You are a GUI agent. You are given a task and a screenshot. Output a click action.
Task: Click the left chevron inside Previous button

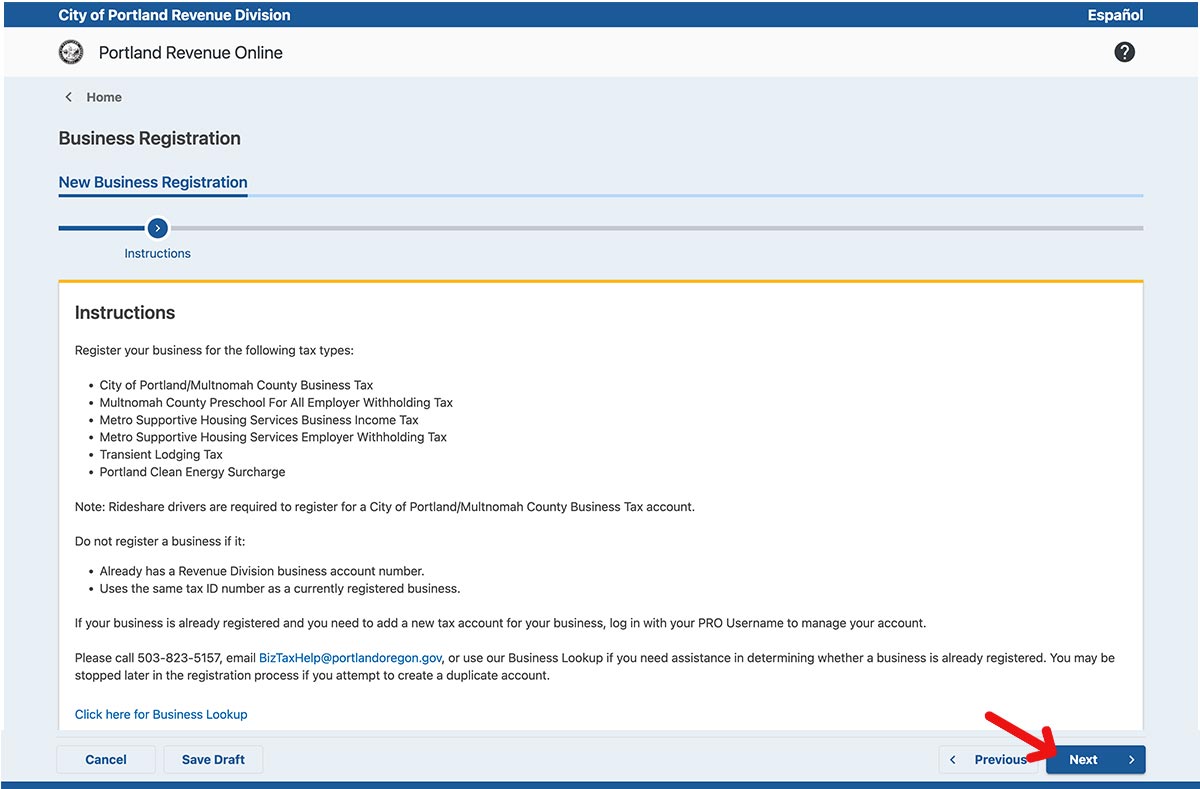(953, 760)
